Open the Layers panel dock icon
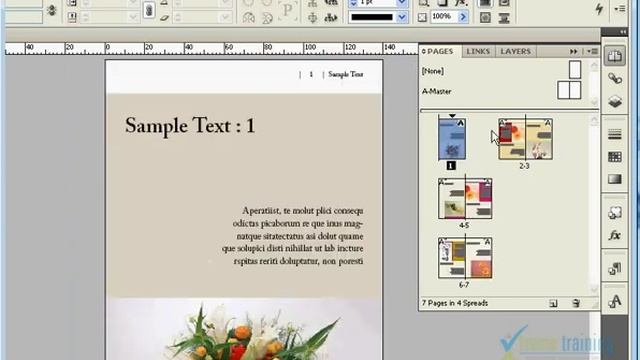Viewport: 640px width, 360px height. 615,101
